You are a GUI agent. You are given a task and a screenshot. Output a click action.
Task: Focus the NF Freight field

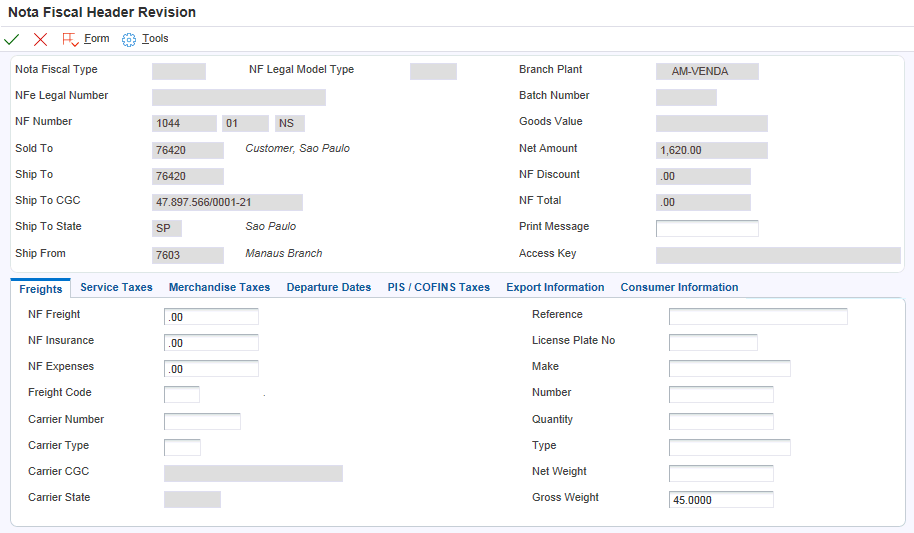(x=211, y=316)
